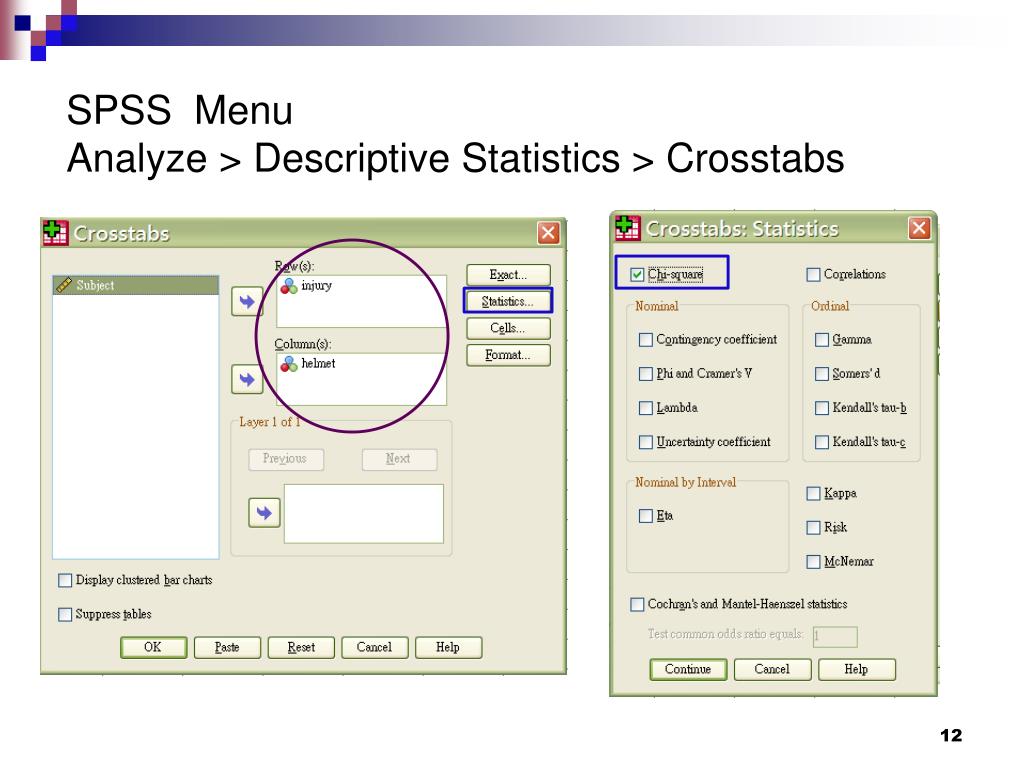The image size is (1024, 768).
Task: Click the disabled Next layer button
Action: [x=399, y=459]
